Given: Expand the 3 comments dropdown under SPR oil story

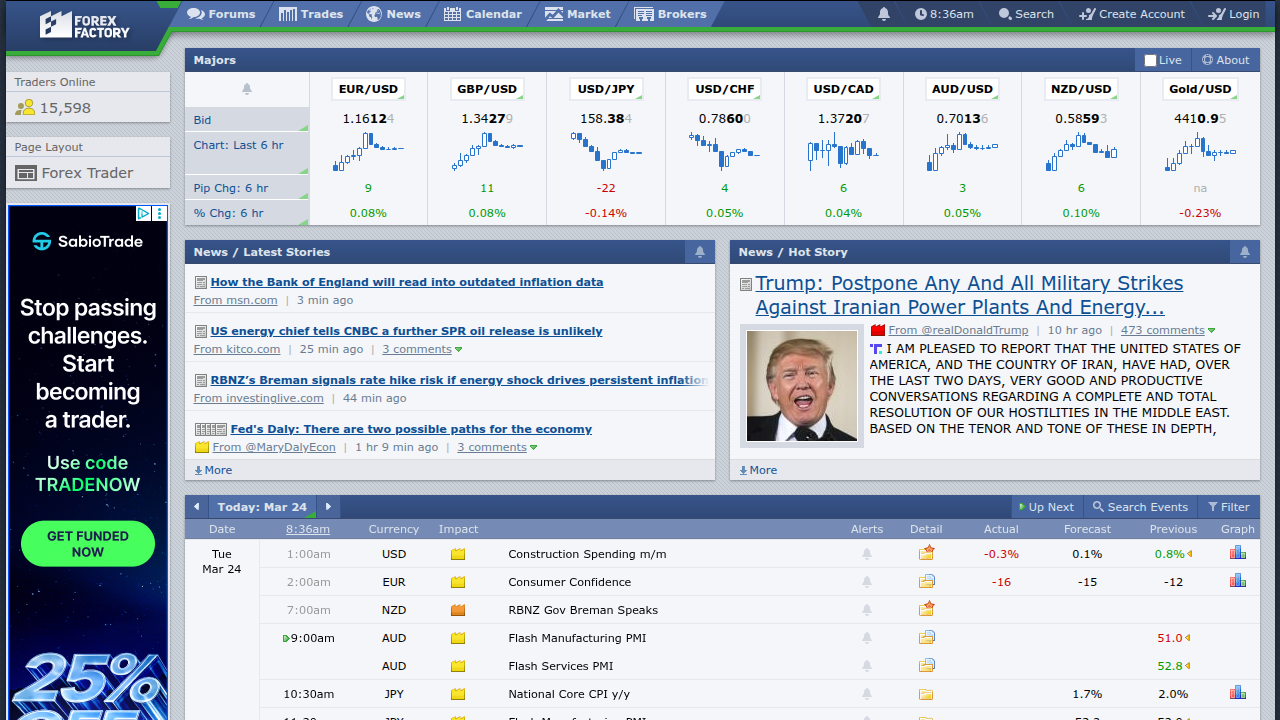Looking at the screenshot, I should coord(416,349).
